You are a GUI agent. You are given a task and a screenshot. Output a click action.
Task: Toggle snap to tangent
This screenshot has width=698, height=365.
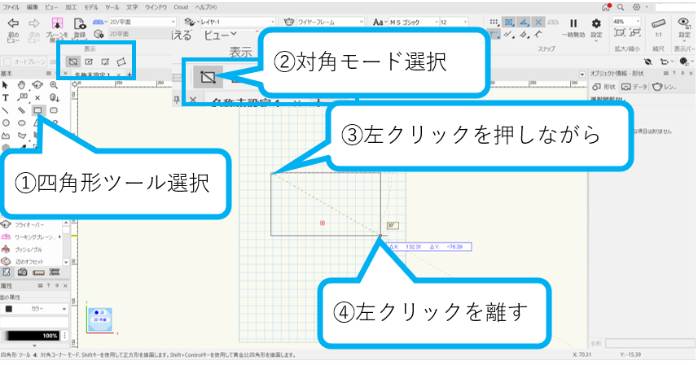tap(539, 34)
